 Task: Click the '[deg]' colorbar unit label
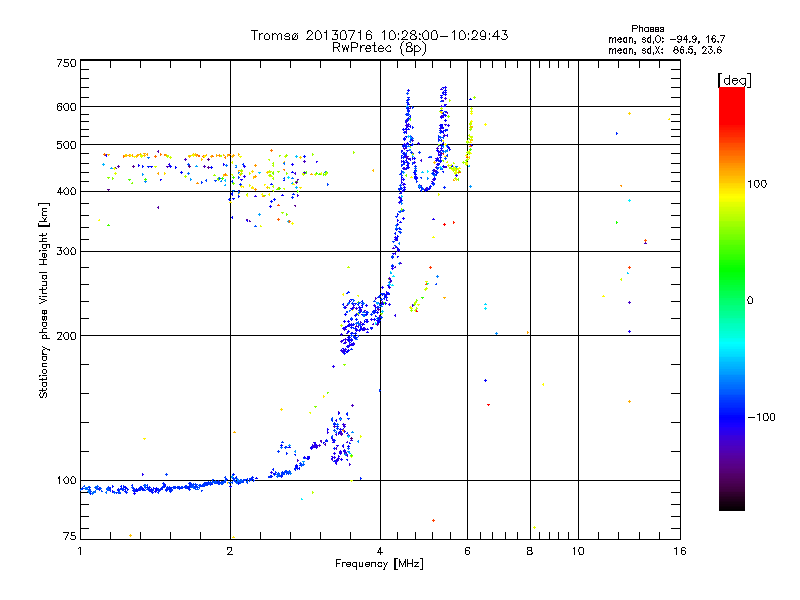click(x=734, y=80)
